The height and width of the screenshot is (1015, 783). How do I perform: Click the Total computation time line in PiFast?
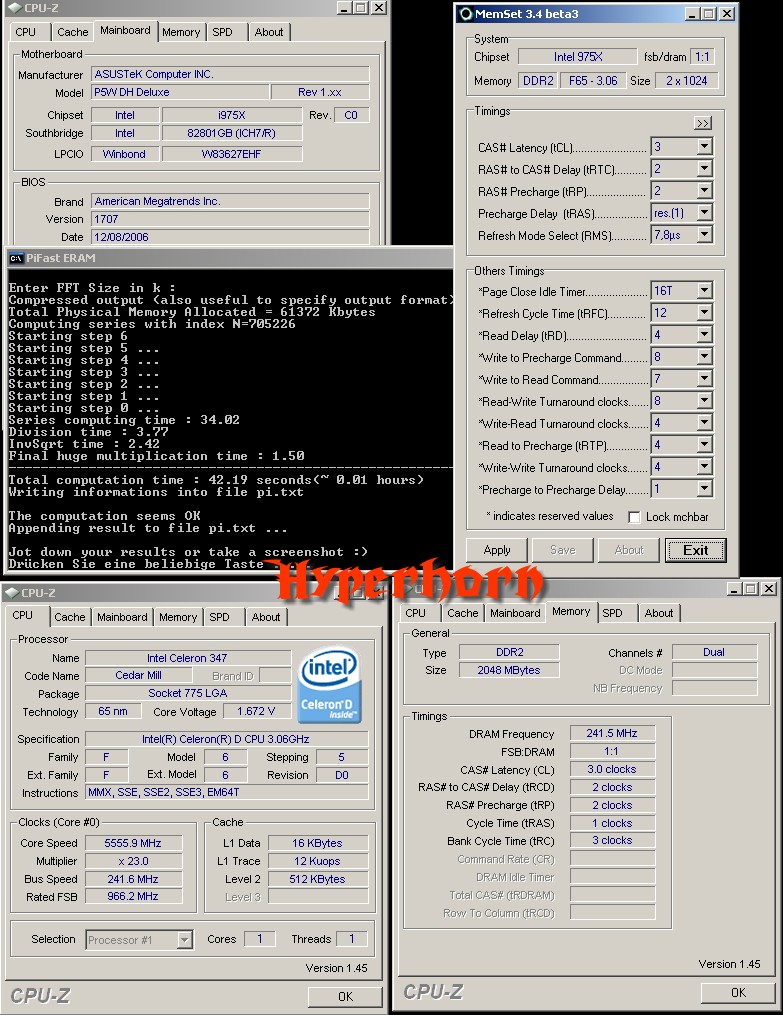click(x=216, y=480)
